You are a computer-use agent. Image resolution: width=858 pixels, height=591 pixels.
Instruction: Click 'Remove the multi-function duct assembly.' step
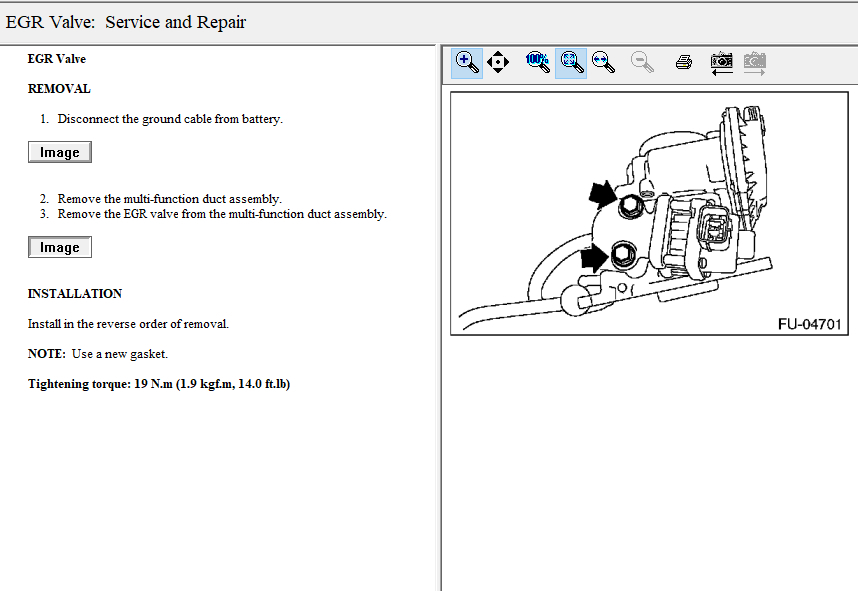tap(170, 199)
